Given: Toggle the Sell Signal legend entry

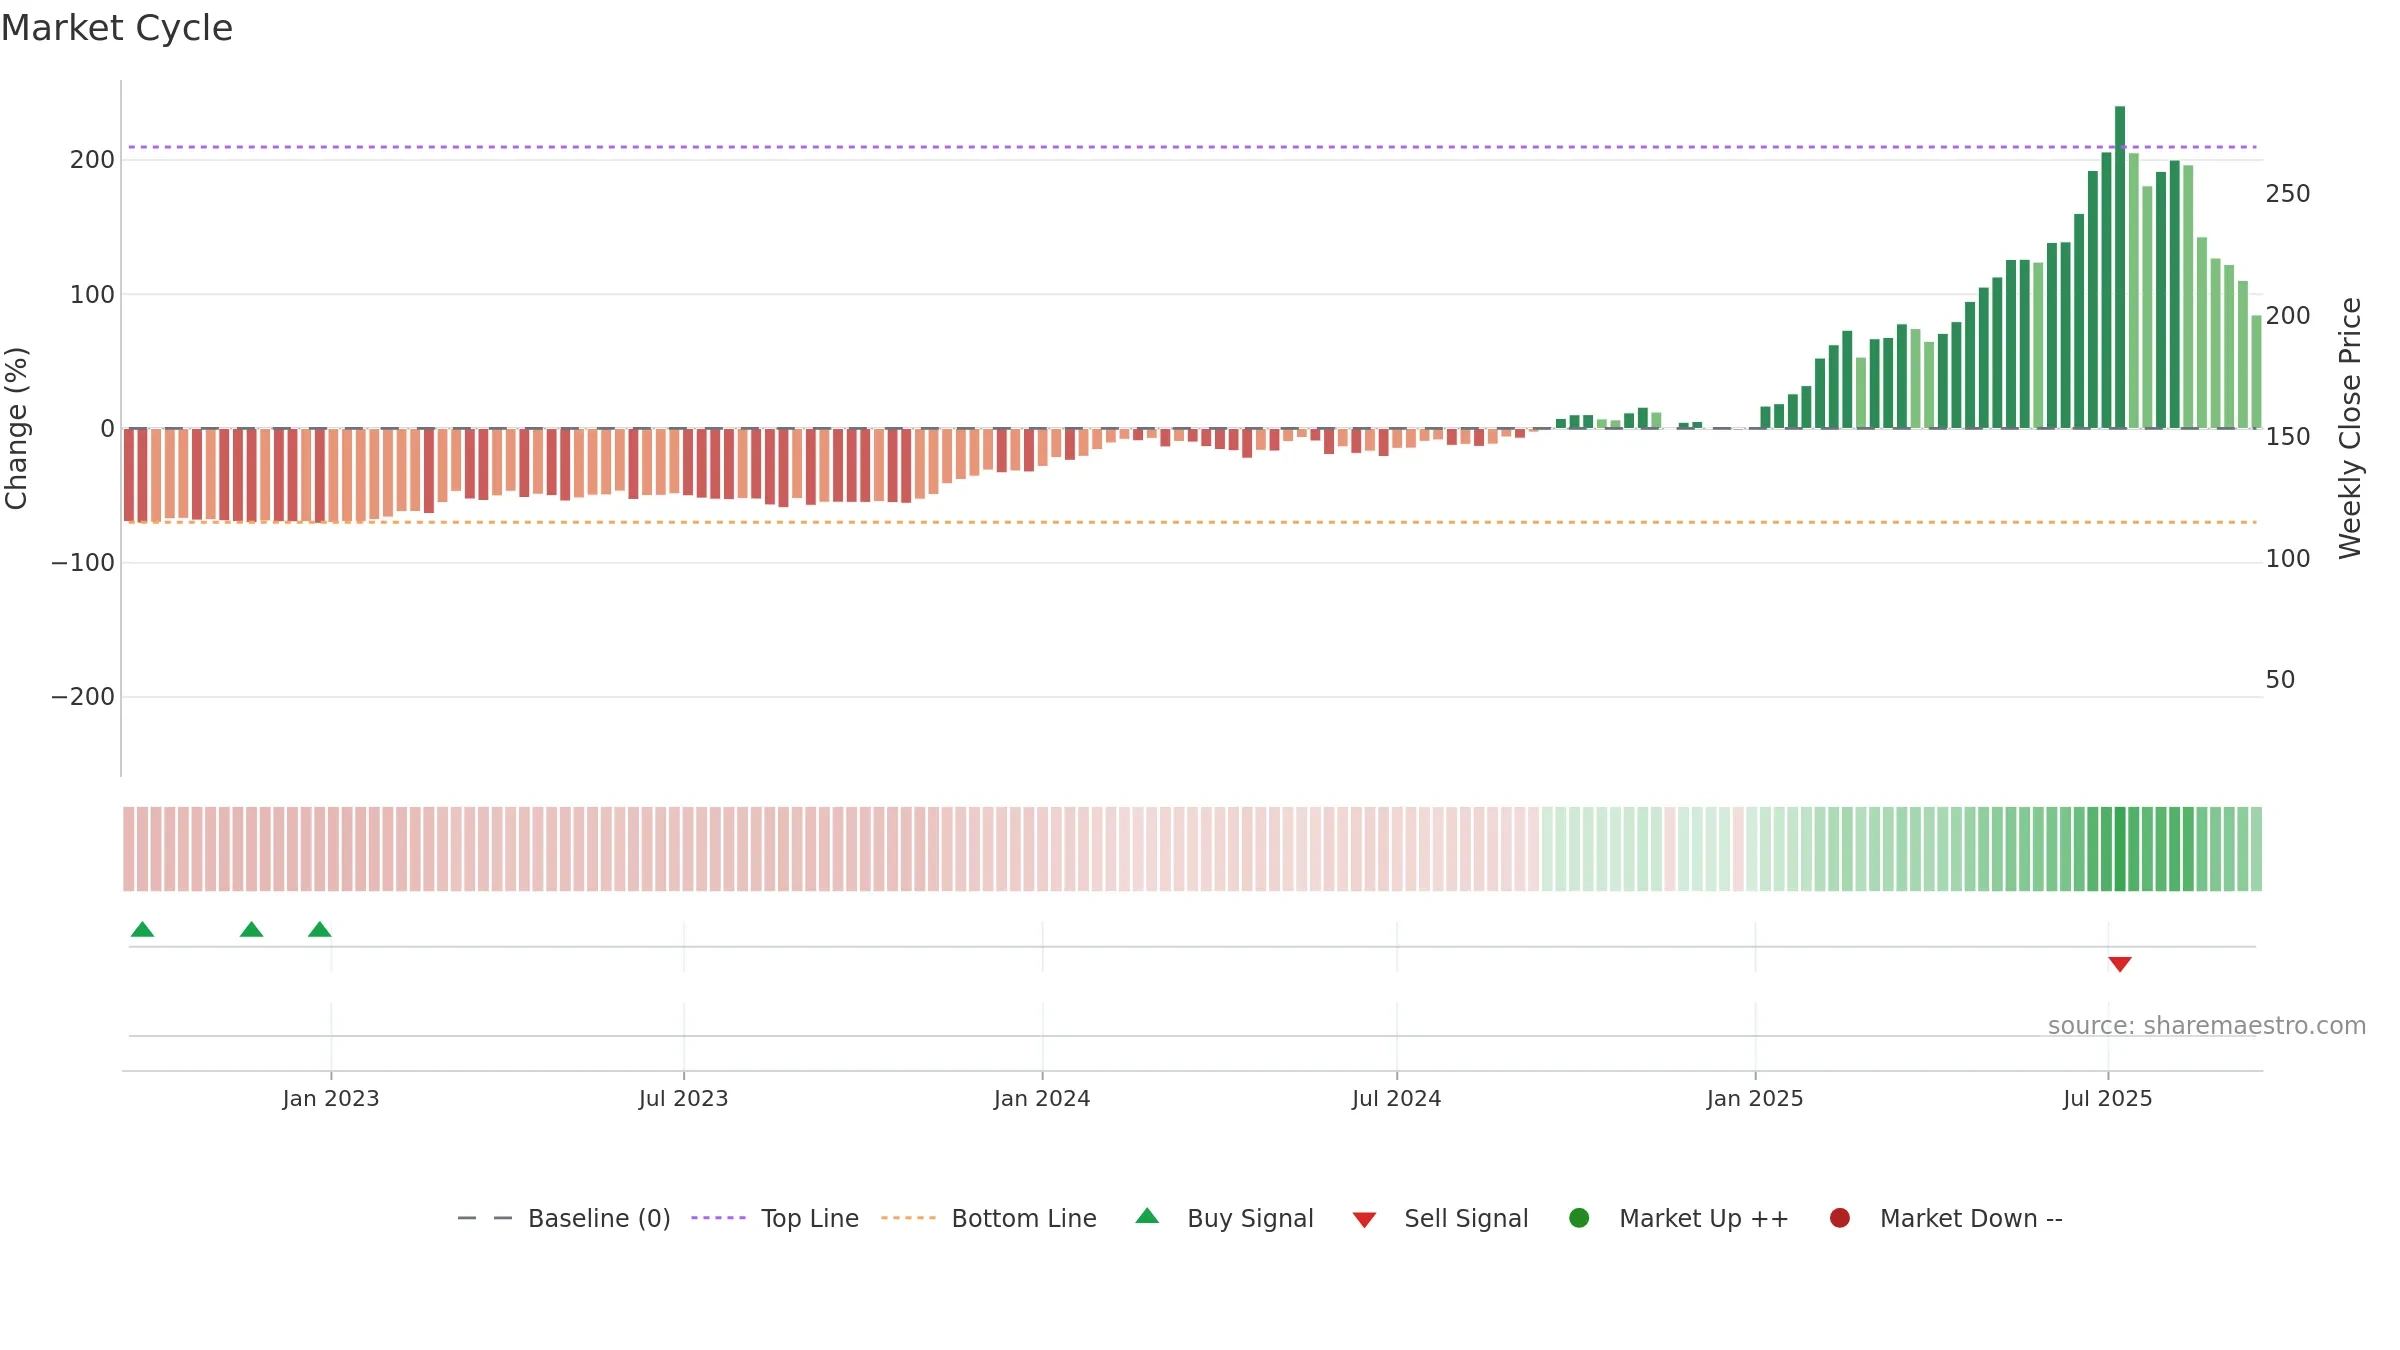Looking at the screenshot, I should pos(1440,1218).
